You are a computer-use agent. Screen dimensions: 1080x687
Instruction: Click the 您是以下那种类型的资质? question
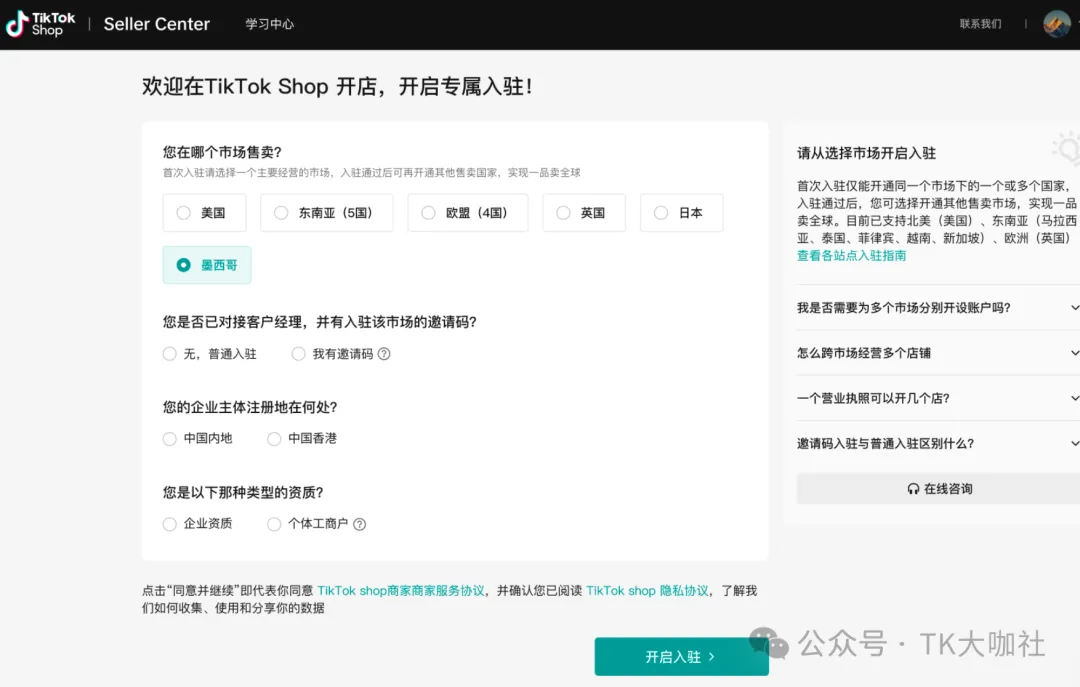pos(243,493)
